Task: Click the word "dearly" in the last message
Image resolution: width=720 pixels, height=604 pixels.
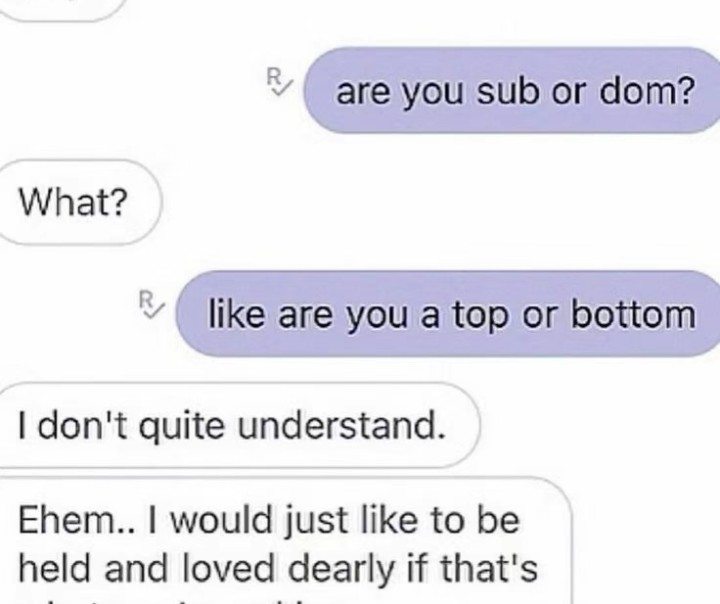Action: [341, 570]
